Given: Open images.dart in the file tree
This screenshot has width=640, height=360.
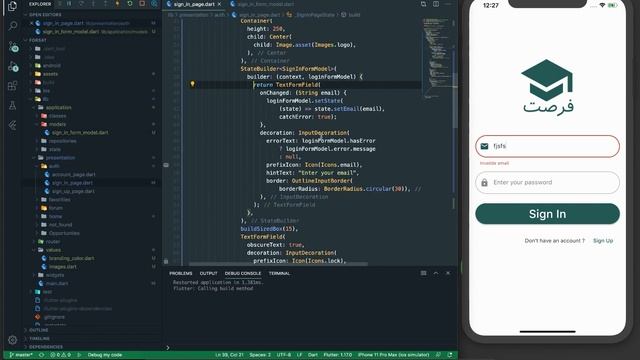Looking at the screenshot, I should tap(62, 267).
